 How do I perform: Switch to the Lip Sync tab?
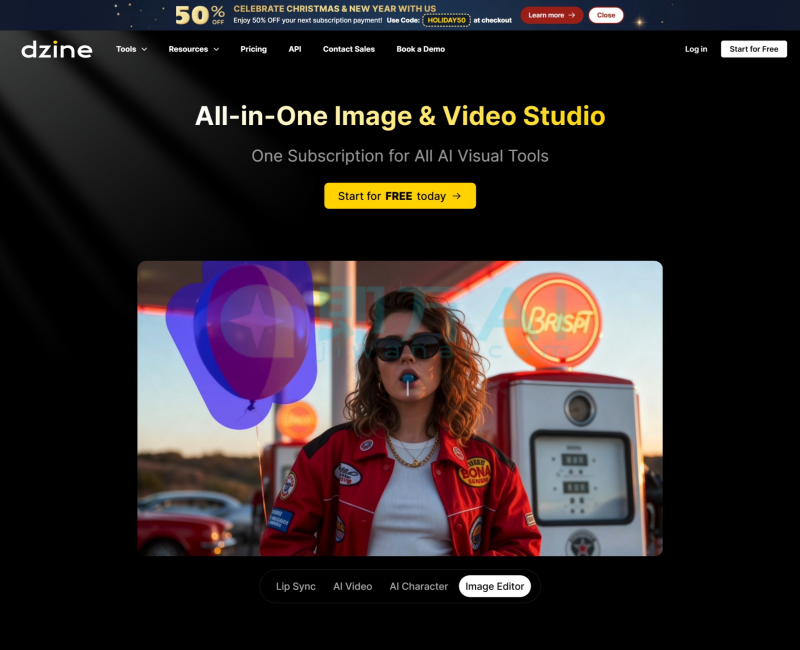point(295,586)
